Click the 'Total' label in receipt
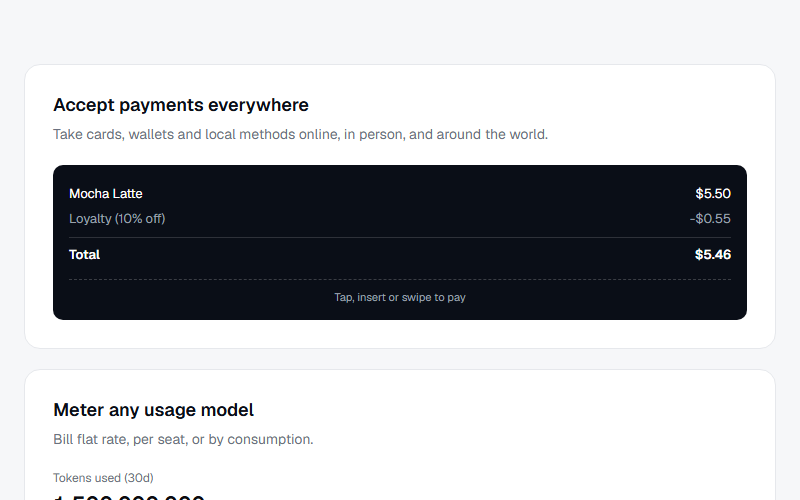This screenshot has width=800, height=500. 84,254
